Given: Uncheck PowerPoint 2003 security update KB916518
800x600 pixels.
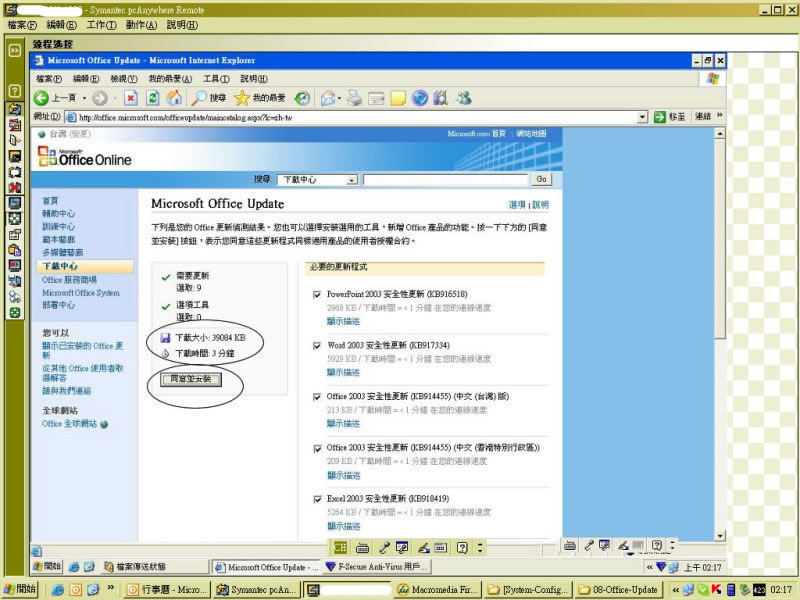Looking at the screenshot, I should [317, 294].
